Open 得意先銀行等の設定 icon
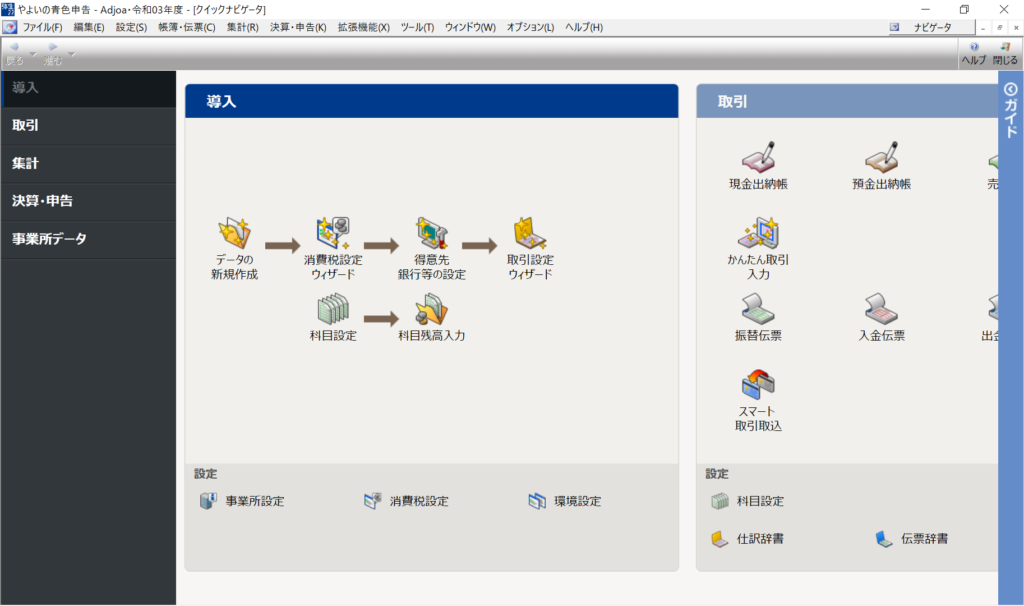The image size is (1024, 606). (431, 234)
